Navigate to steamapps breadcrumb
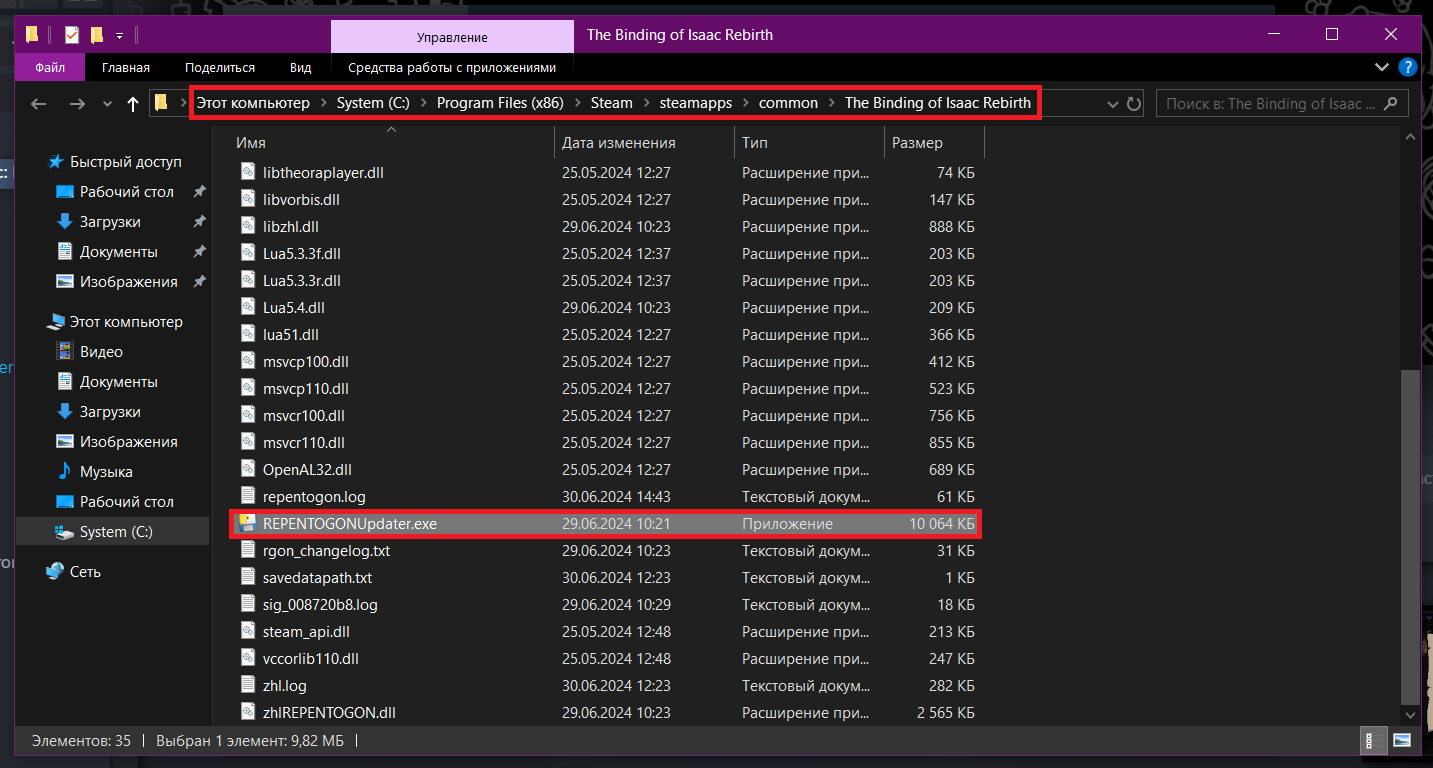This screenshot has width=1433, height=768. click(x=696, y=103)
